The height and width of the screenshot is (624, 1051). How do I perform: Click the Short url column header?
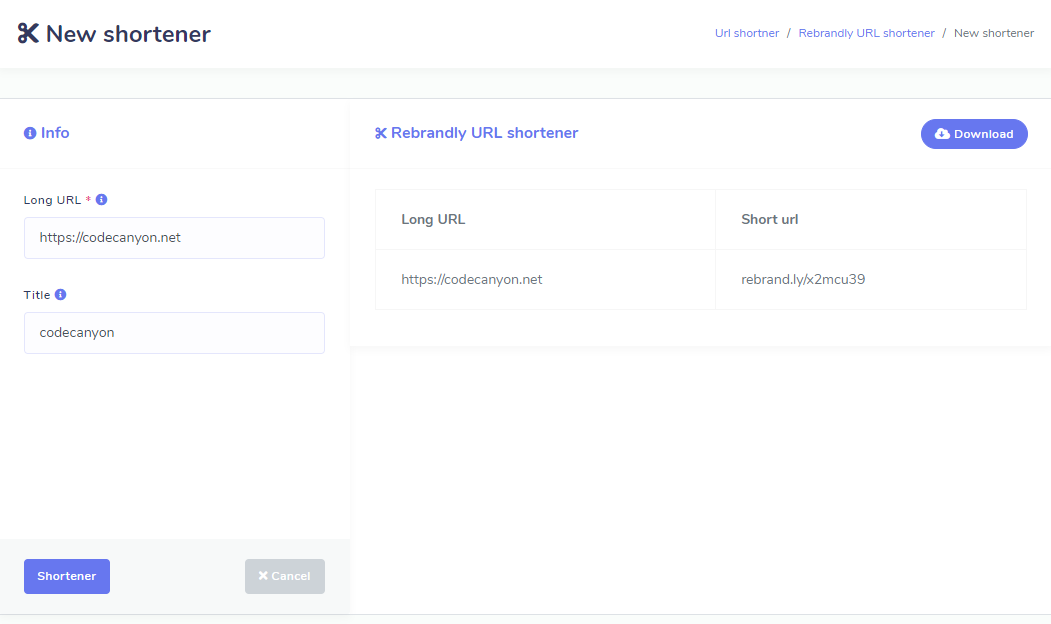(769, 220)
